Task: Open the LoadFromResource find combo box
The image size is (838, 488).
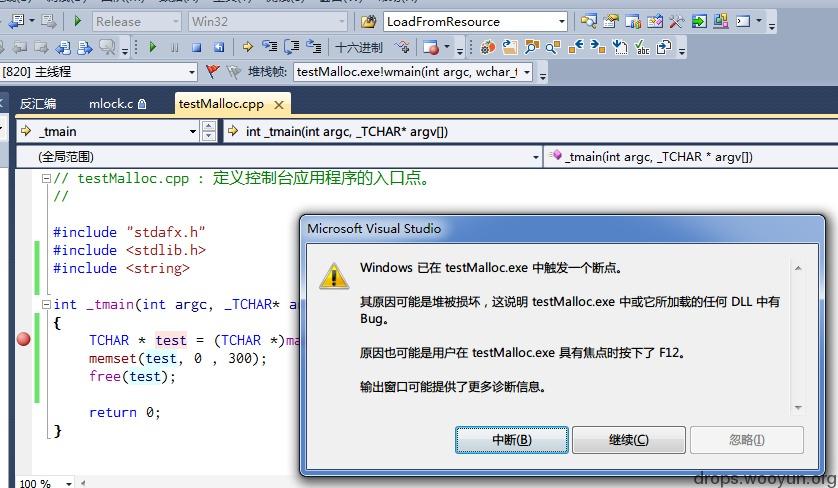Action: pyautogui.click(x=476, y=21)
